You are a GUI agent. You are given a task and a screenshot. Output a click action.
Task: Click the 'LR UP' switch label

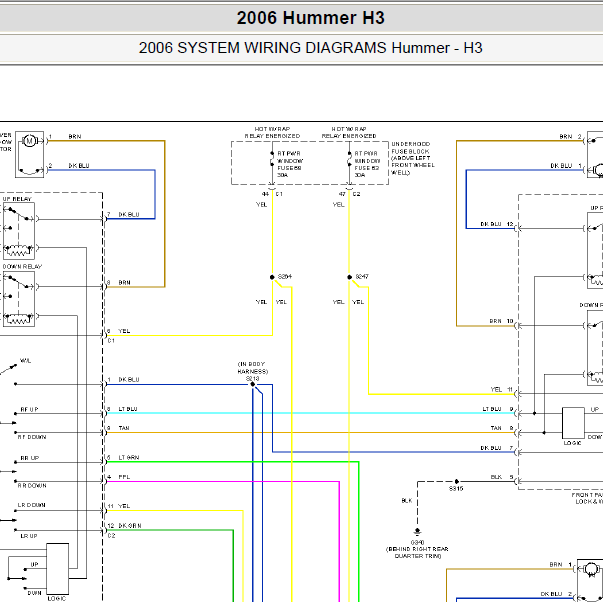pyautogui.click(x=29, y=536)
